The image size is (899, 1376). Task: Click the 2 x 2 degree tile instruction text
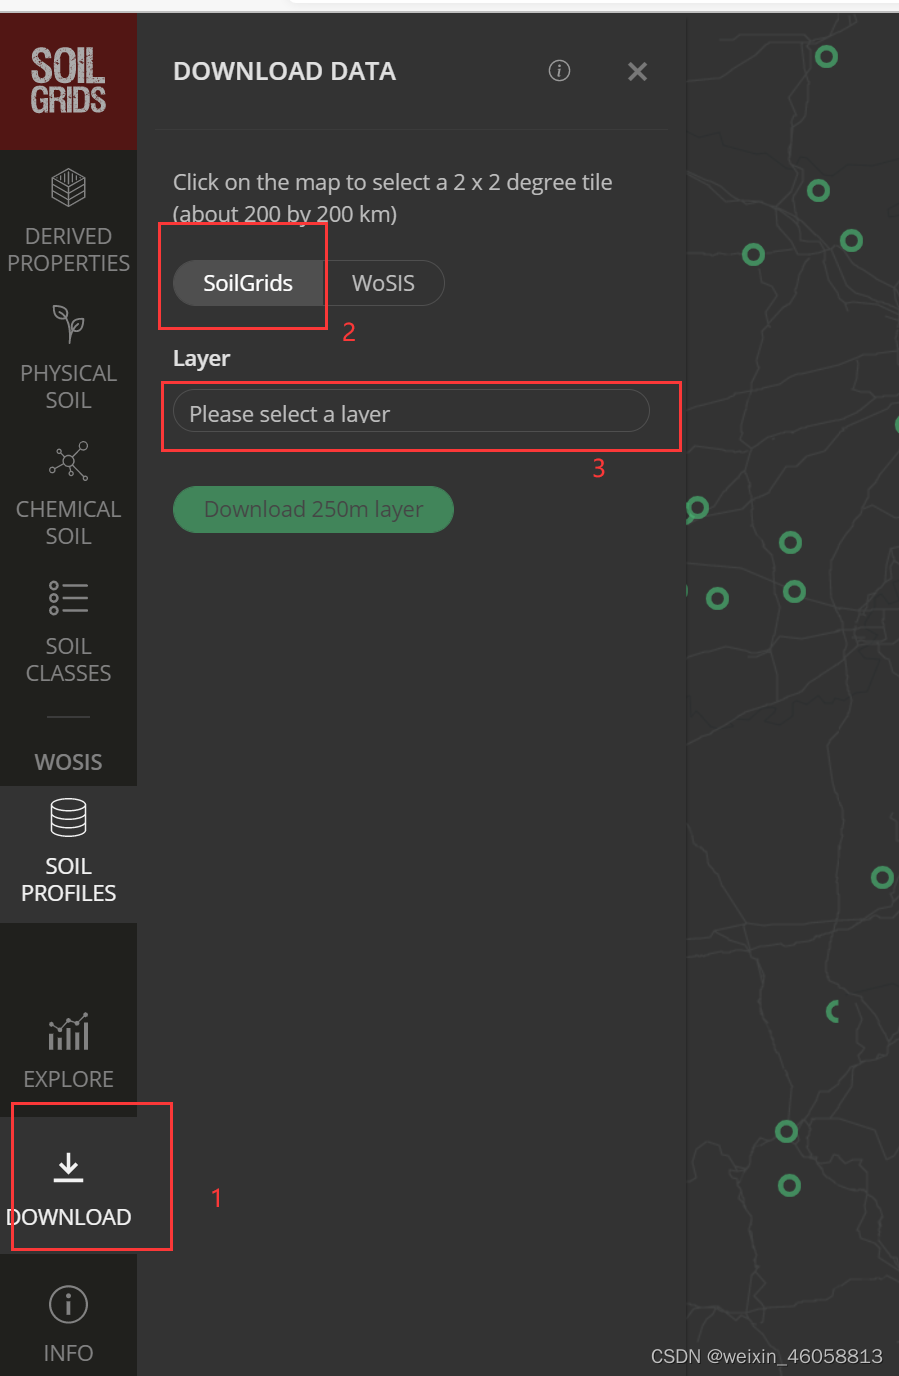click(x=392, y=198)
